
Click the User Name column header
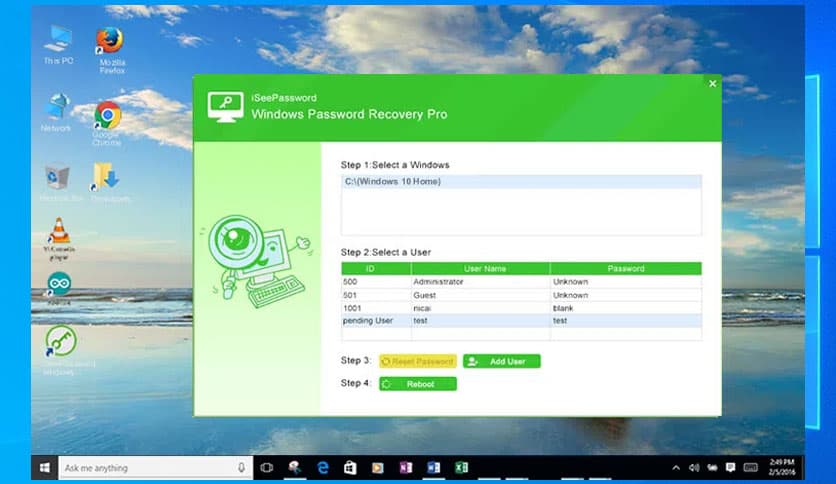pos(480,269)
